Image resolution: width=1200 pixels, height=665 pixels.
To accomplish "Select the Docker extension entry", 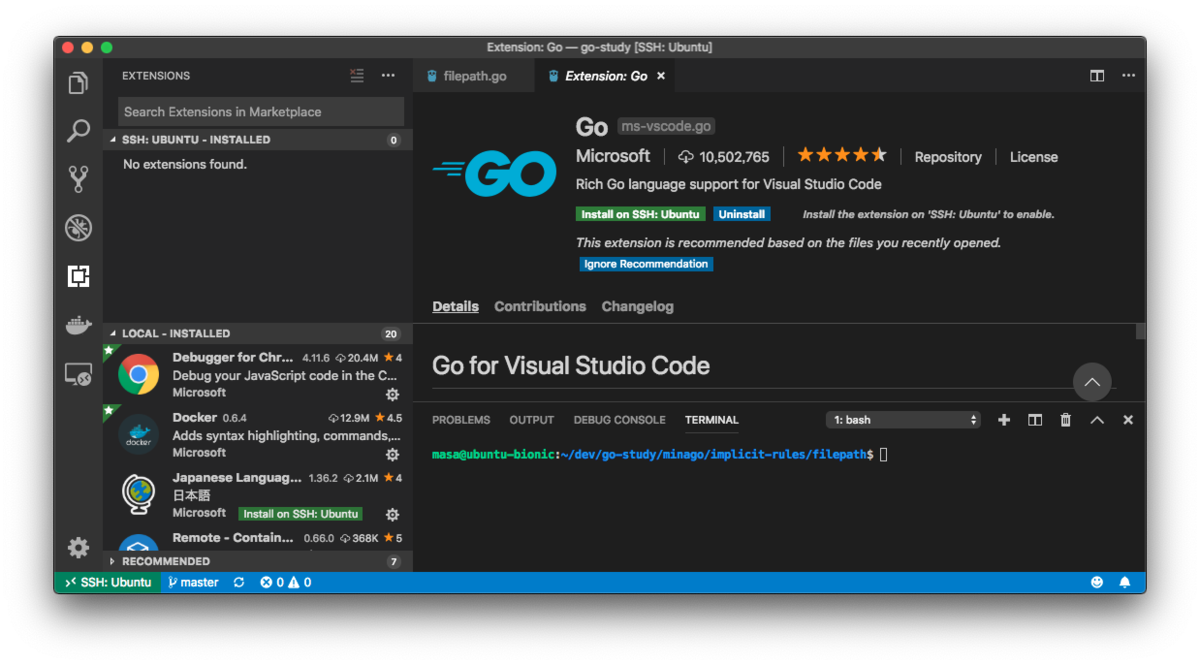I will click(x=257, y=435).
